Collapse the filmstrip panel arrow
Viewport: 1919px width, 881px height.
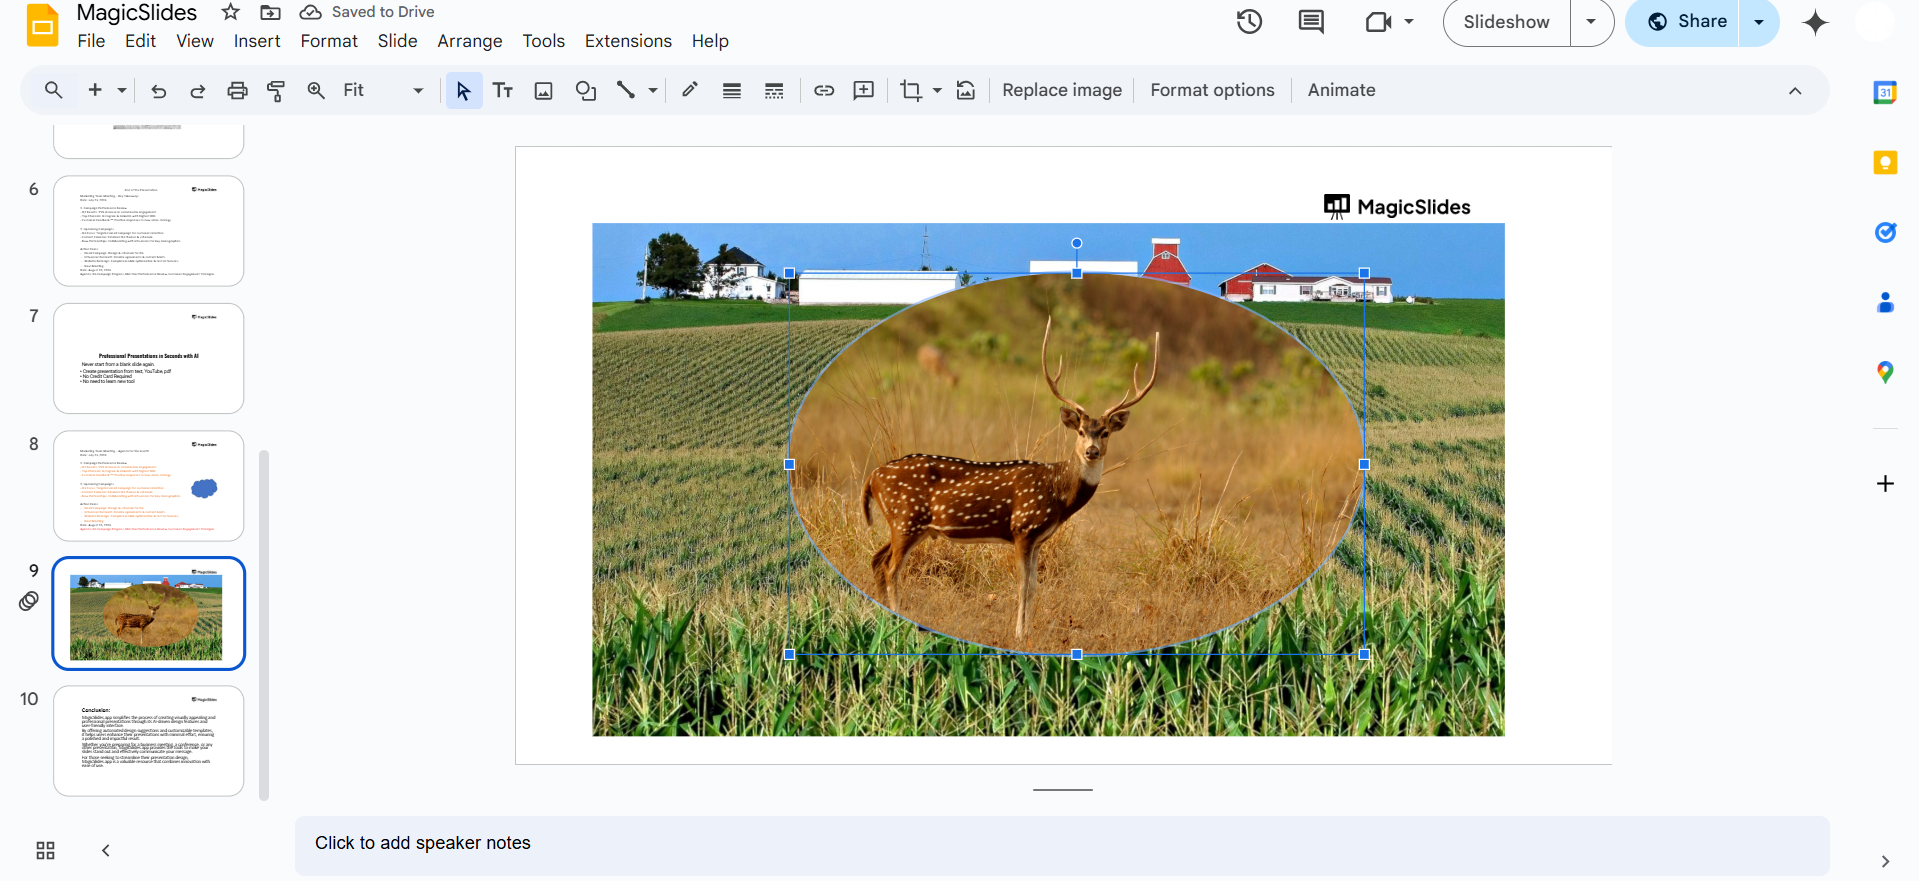[x=106, y=850]
